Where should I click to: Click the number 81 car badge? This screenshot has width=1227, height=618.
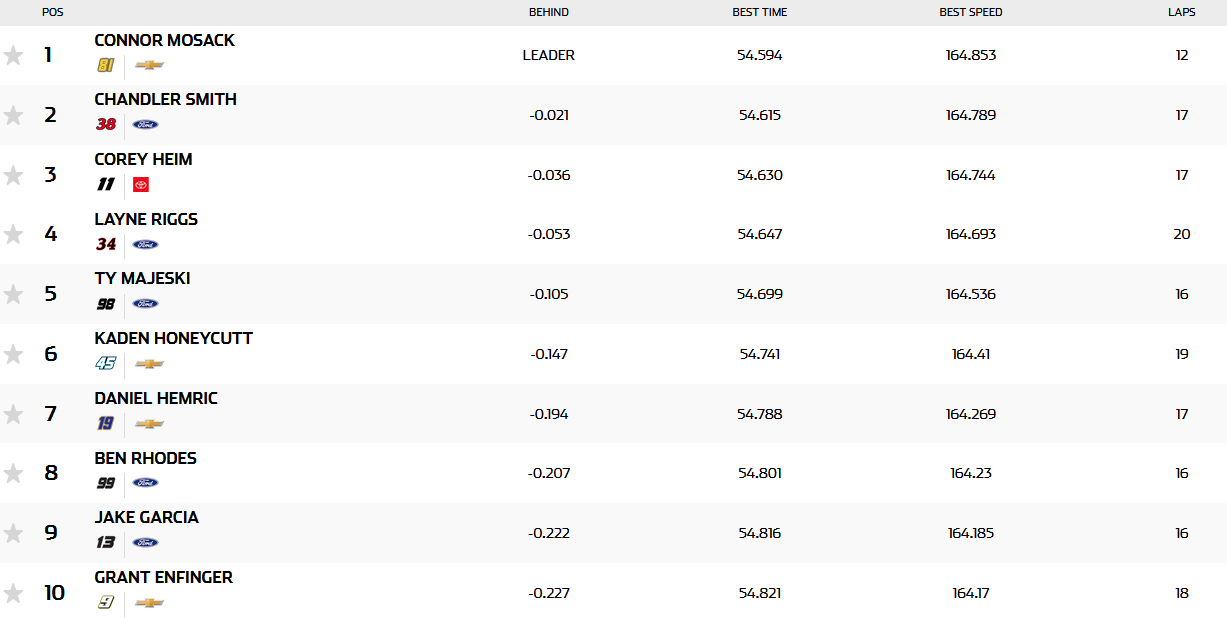click(105, 65)
